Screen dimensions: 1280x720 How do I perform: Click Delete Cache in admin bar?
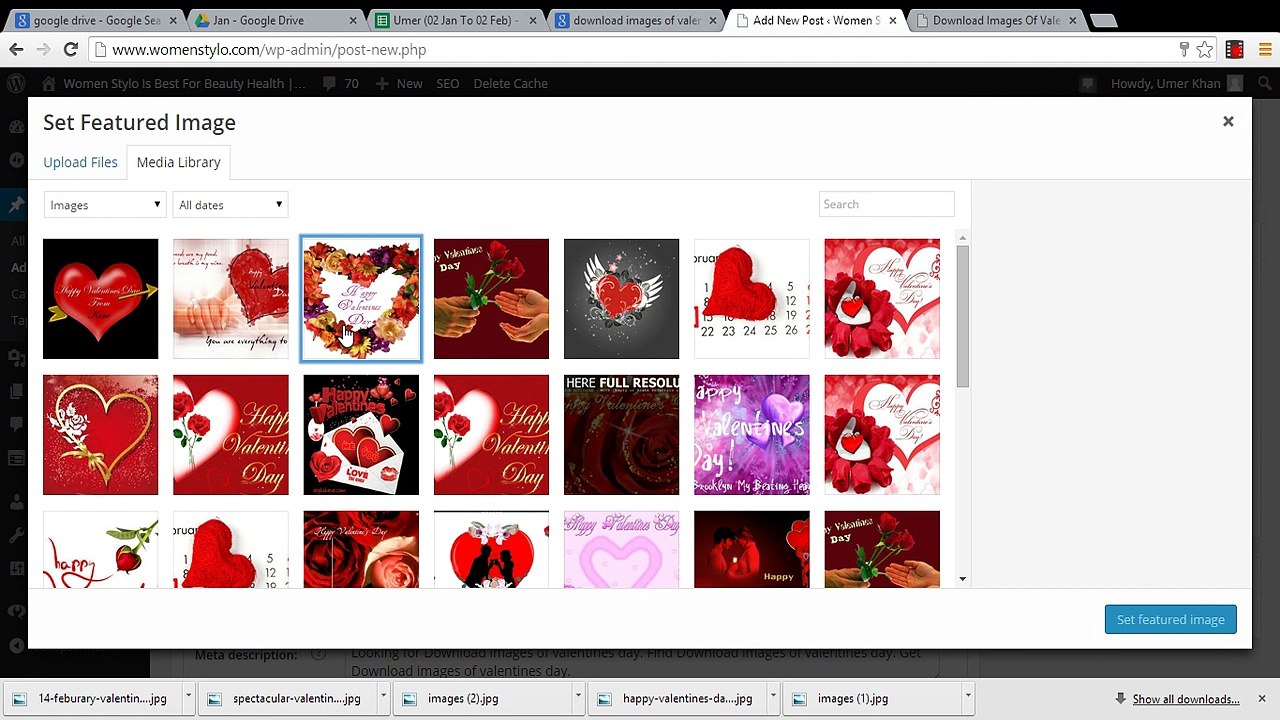coord(510,83)
